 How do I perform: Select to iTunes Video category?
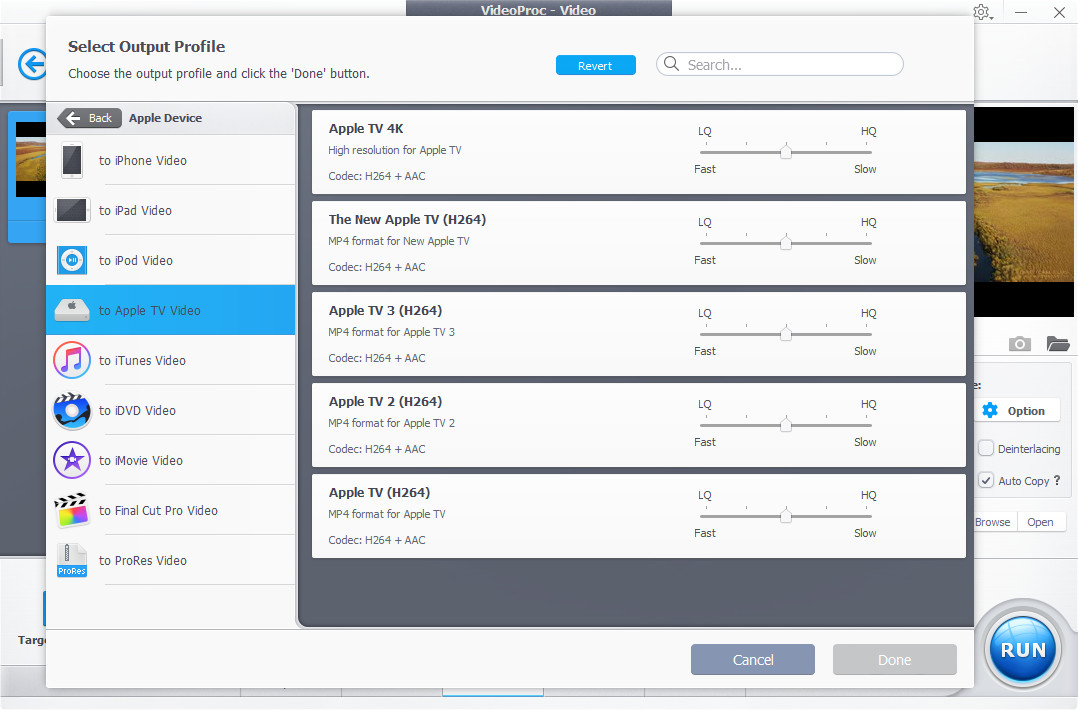tap(170, 360)
